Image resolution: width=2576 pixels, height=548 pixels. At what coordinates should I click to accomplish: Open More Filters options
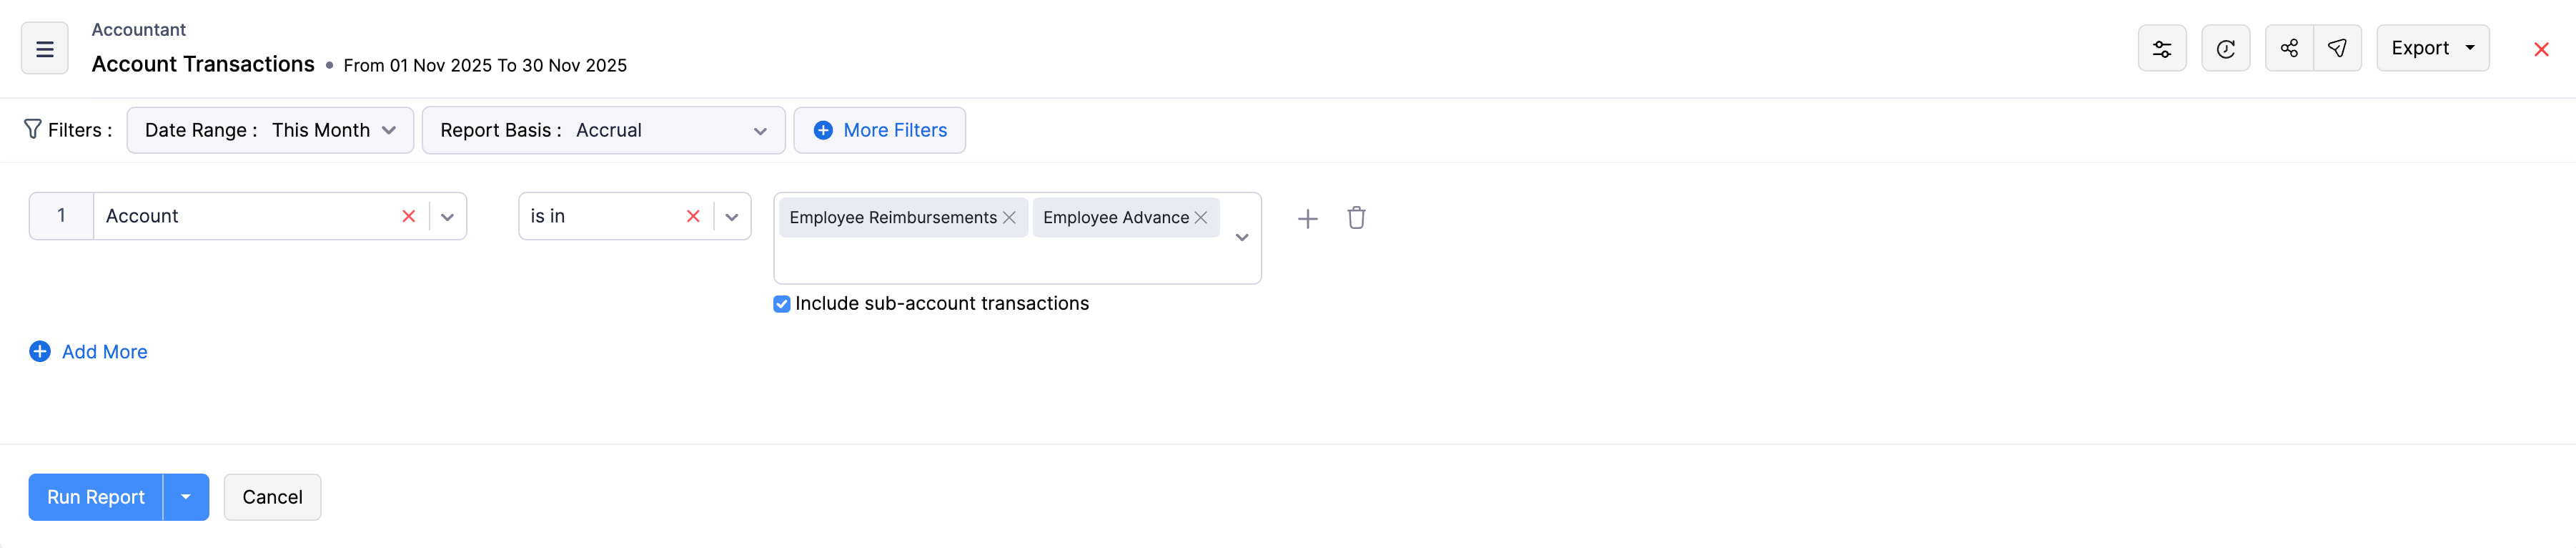coord(879,129)
